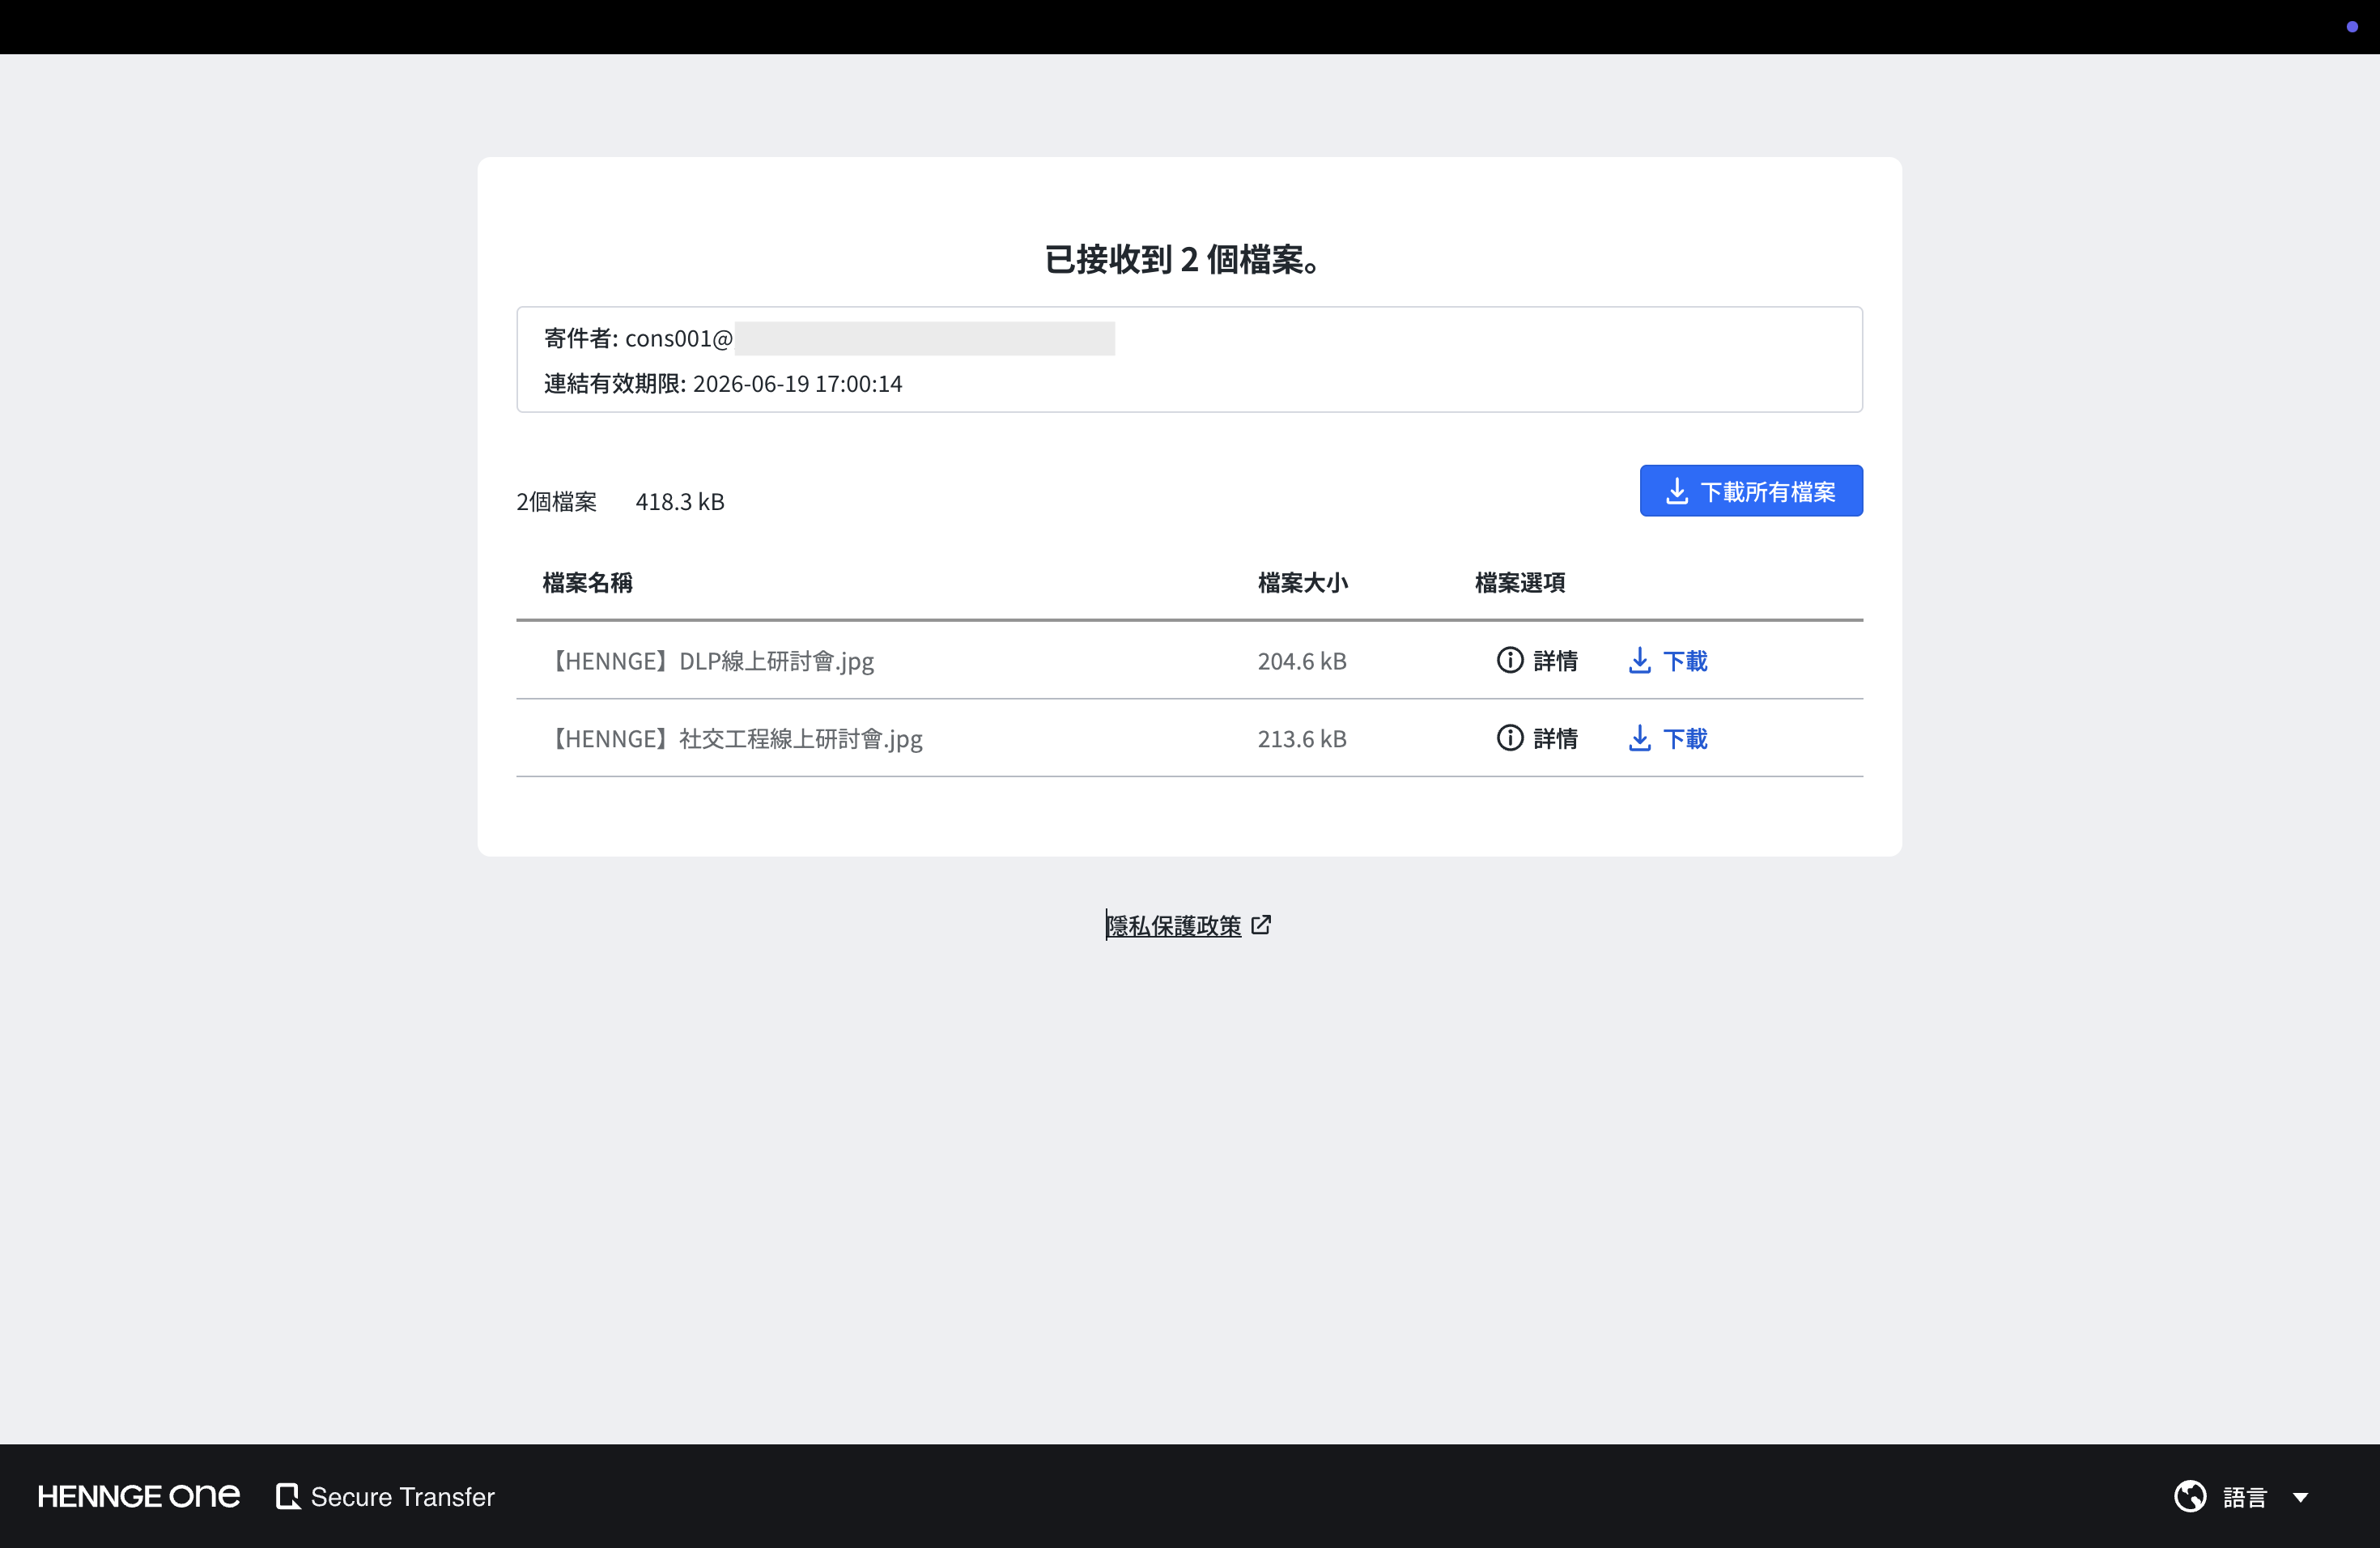
Task: Click download arrow icon for 社交工程線上研討會.jpg
Action: coord(1640,738)
